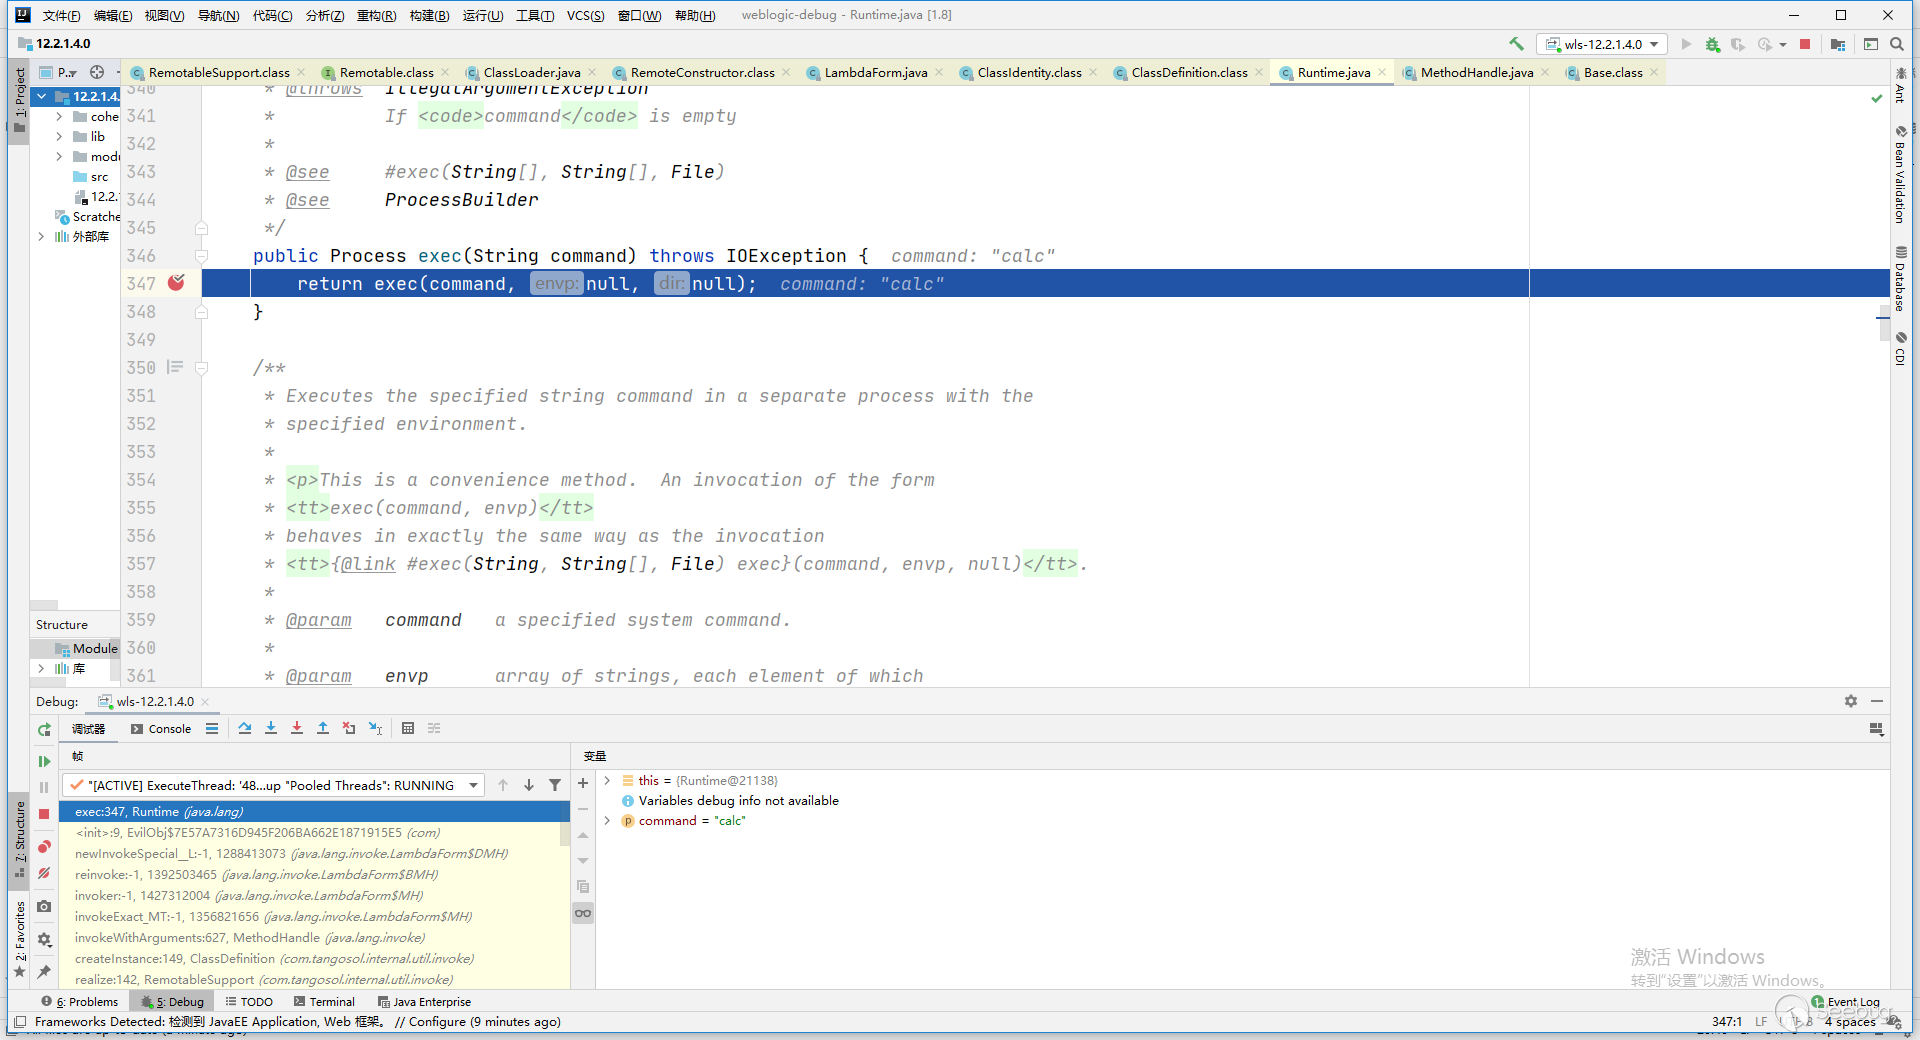
Task: Open the 运行(U) menu
Action: click(482, 15)
